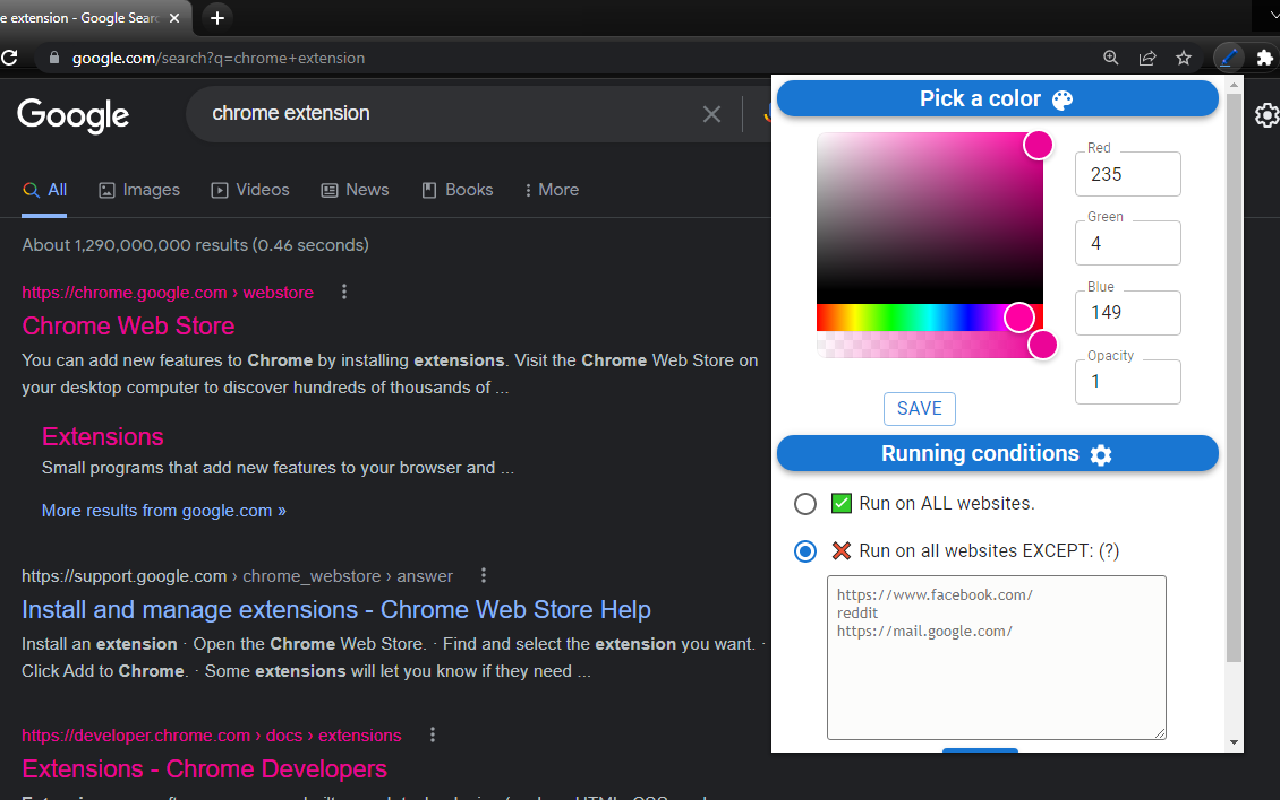This screenshot has height=800, width=1280.
Task: Click the Green value input field
Action: 1128,243
